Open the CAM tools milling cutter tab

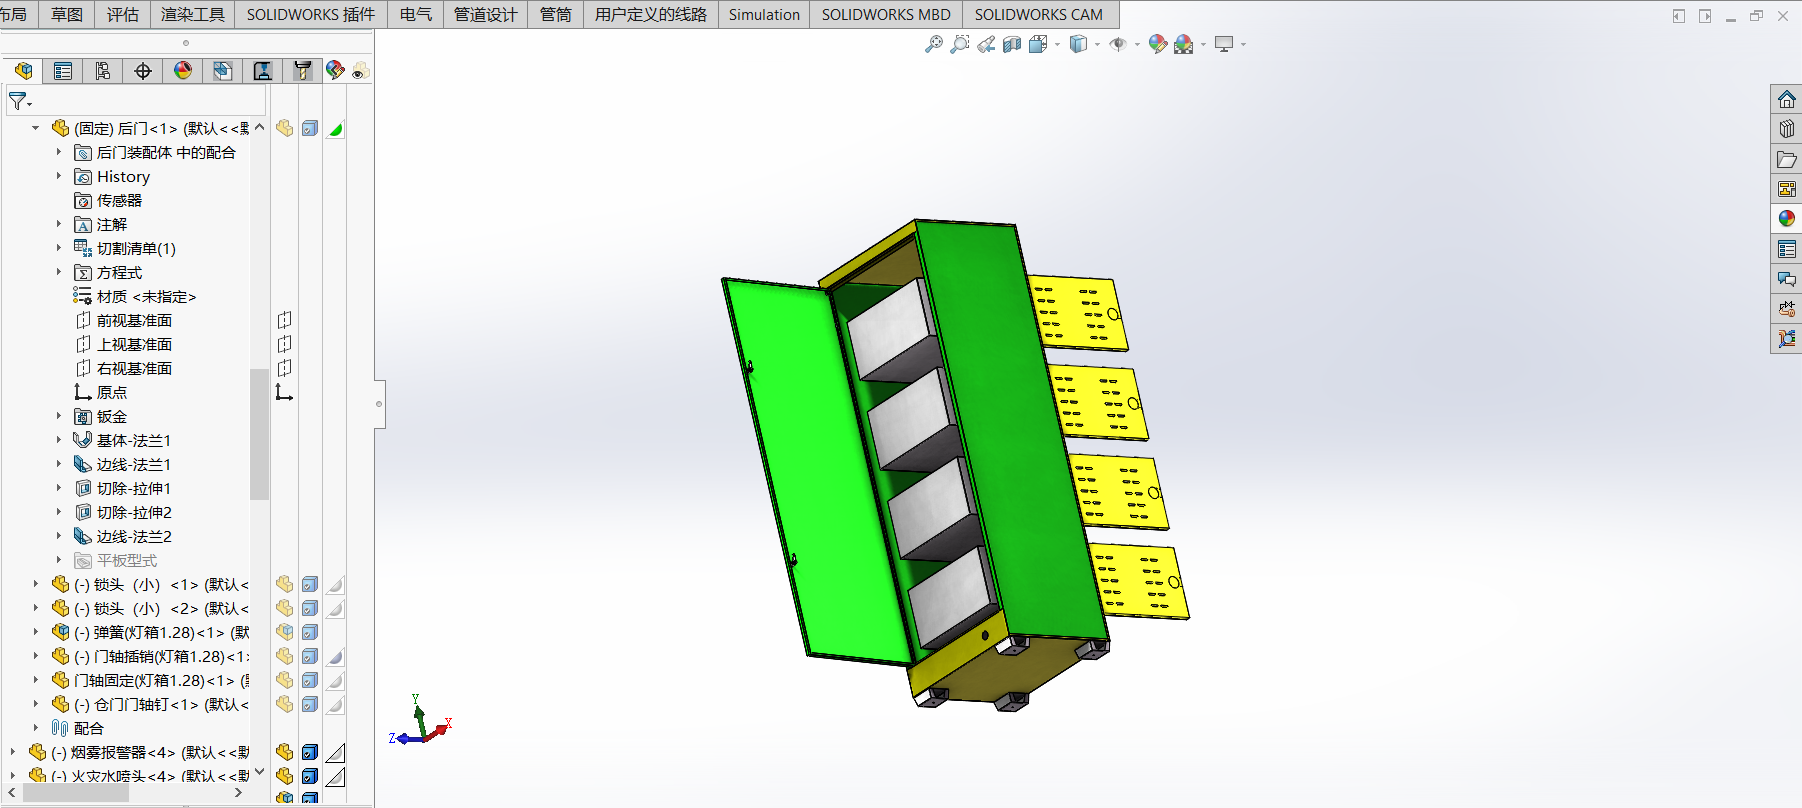pos(302,71)
